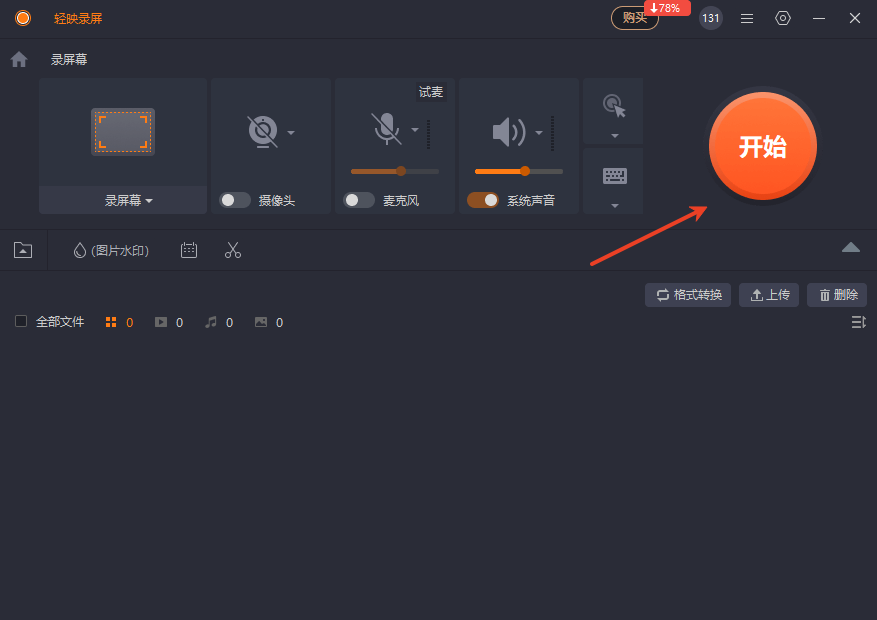Turn off the 系统声音 toggle
877x620 pixels.
pyautogui.click(x=483, y=200)
